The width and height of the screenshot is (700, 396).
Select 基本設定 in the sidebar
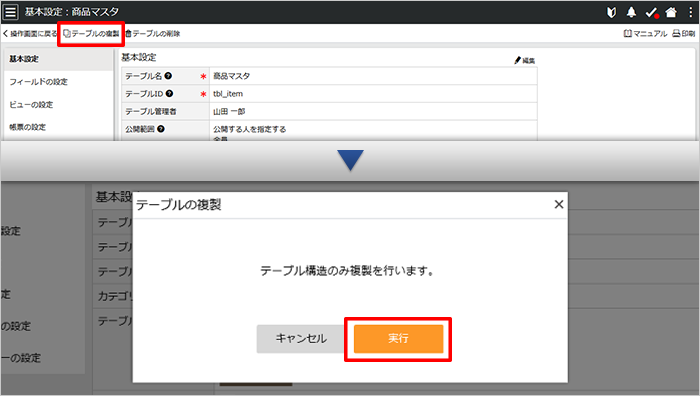point(58,59)
